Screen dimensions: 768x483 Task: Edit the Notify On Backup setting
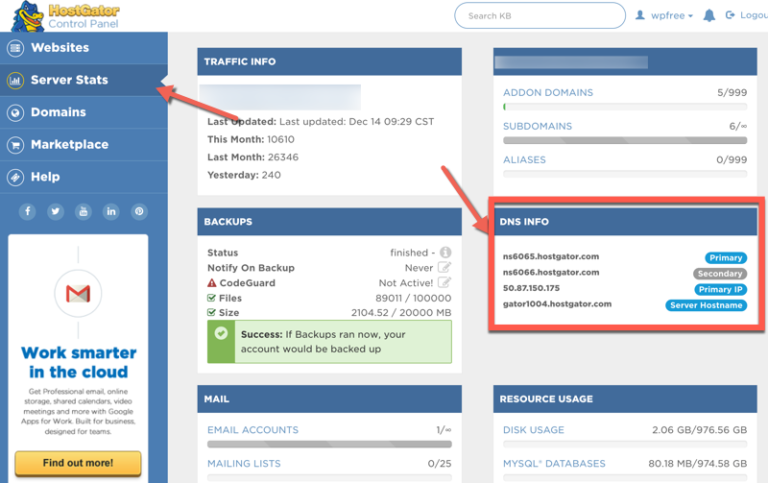pos(445,268)
